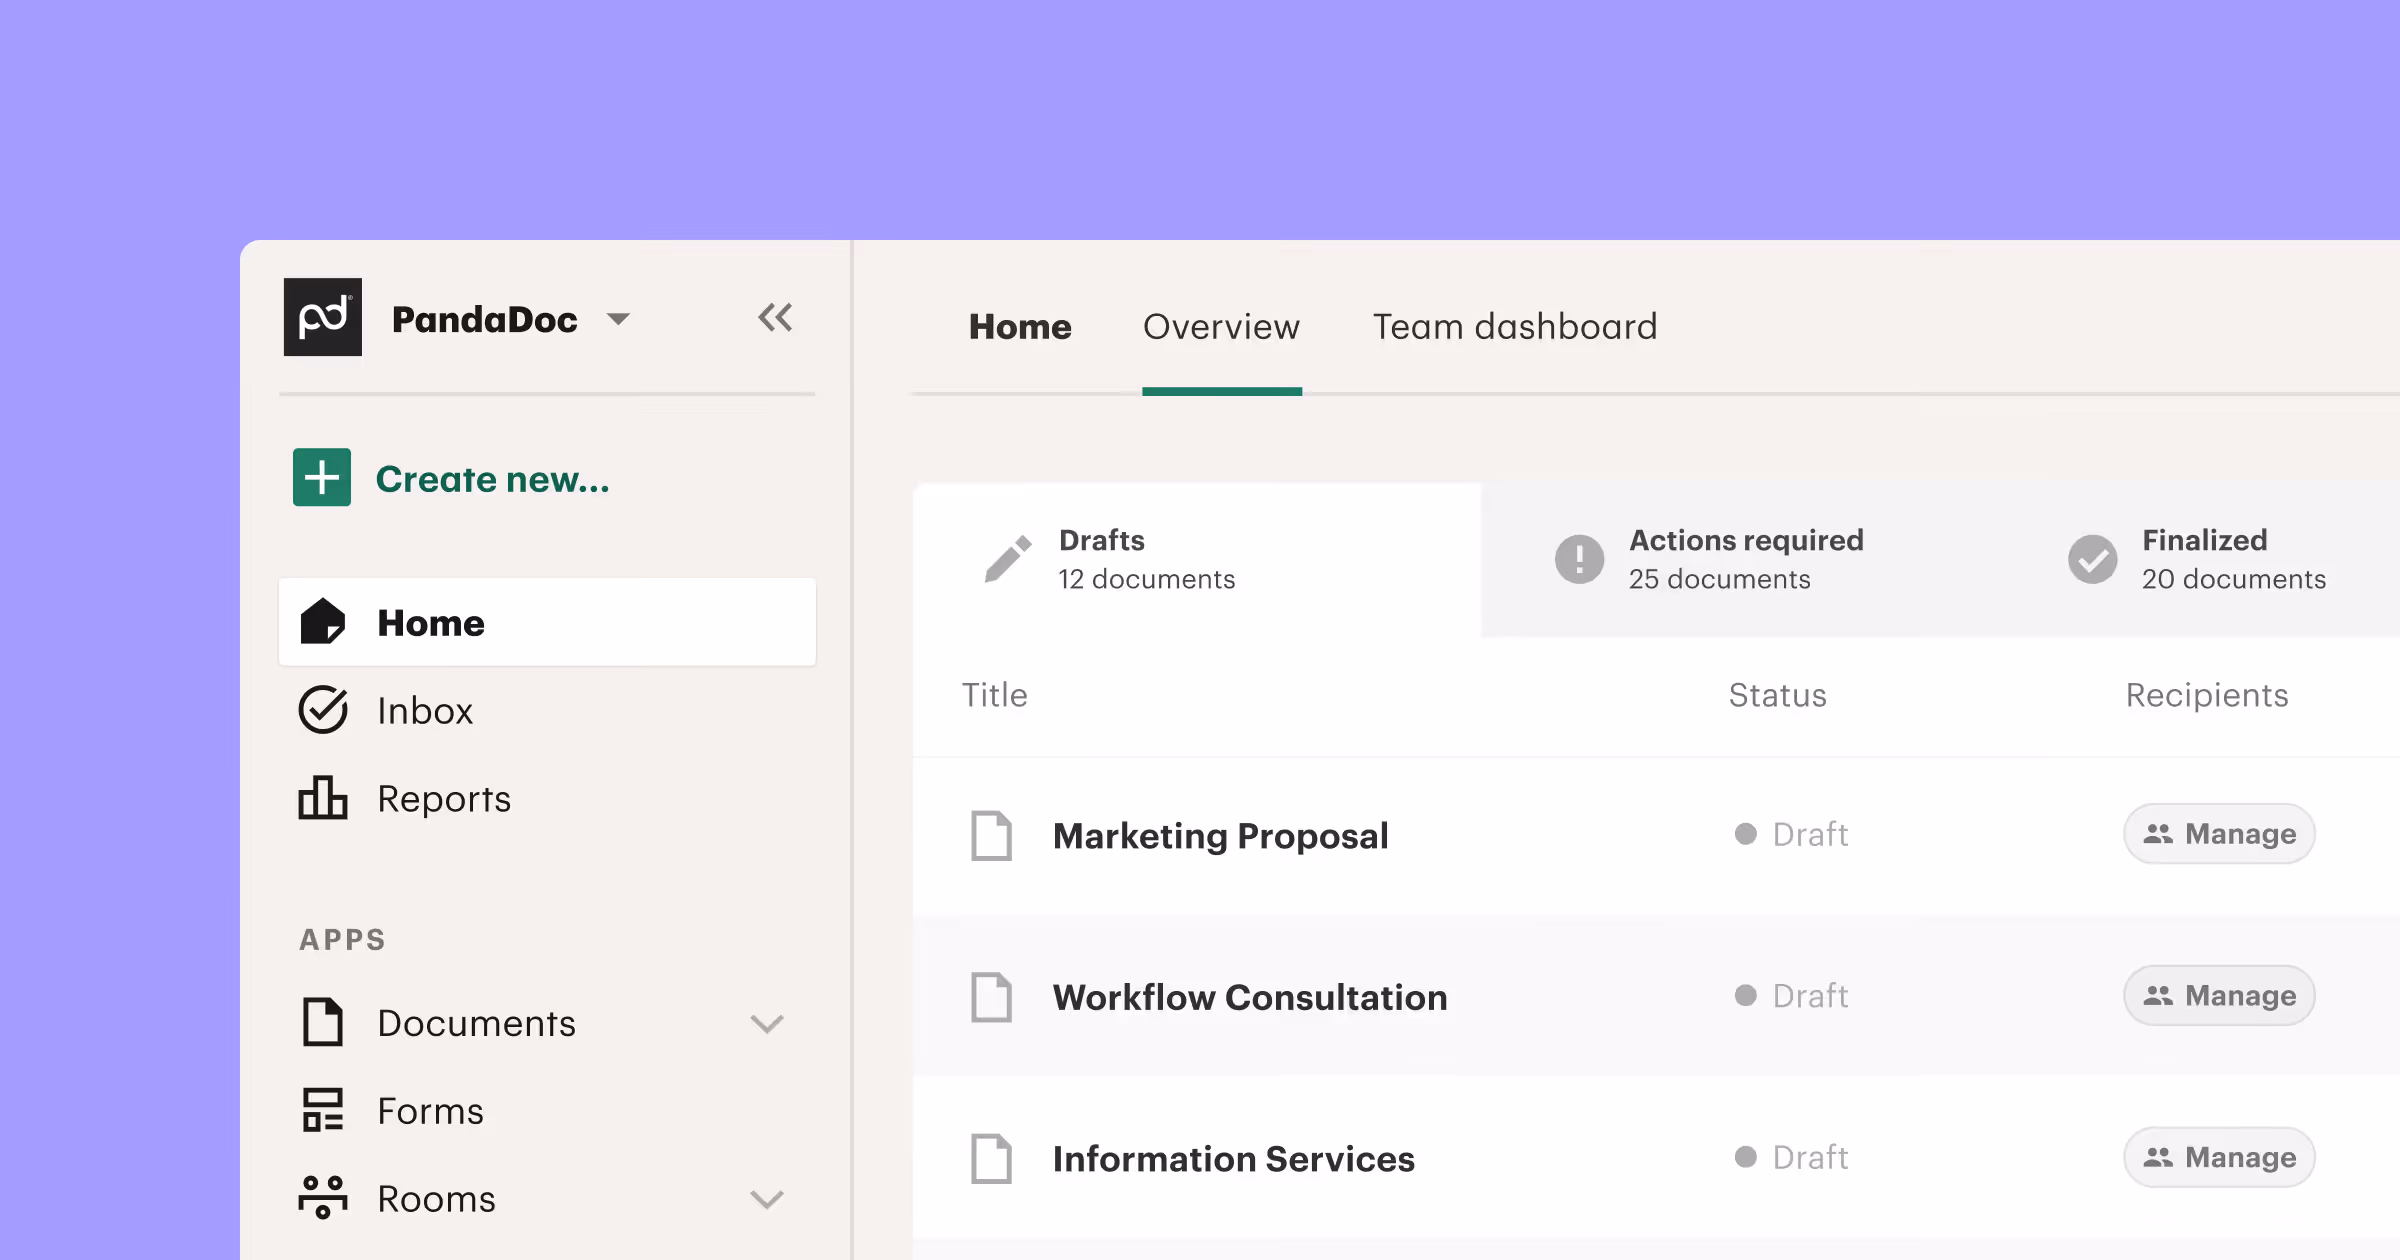Click the PandaDoc logo icon
Image resolution: width=2400 pixels, height=1260 pixels.
click(322, 317)
